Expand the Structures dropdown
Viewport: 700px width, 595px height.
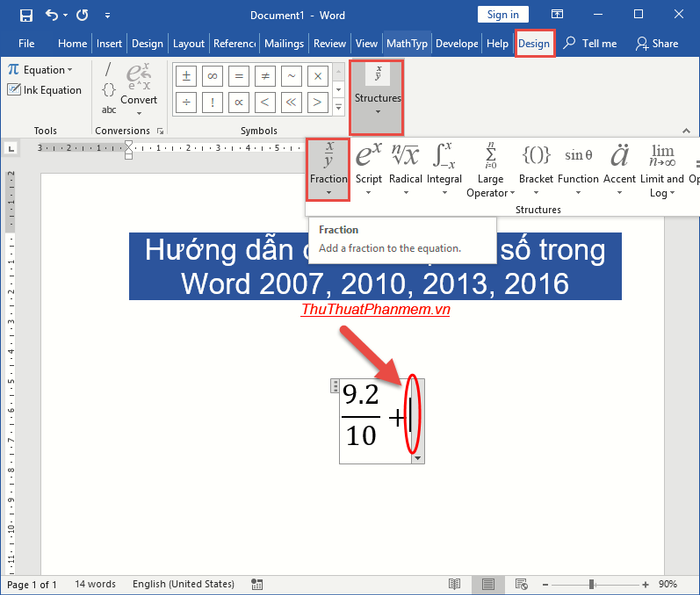pyautogui.click(x=377, y=98)
